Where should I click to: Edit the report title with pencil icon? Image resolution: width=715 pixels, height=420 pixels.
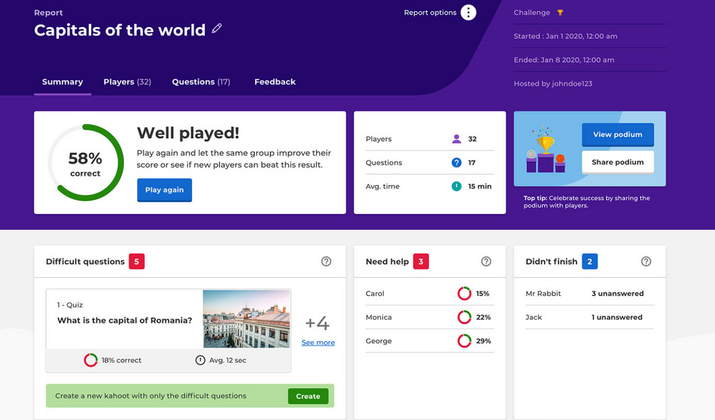coord(217,29)
